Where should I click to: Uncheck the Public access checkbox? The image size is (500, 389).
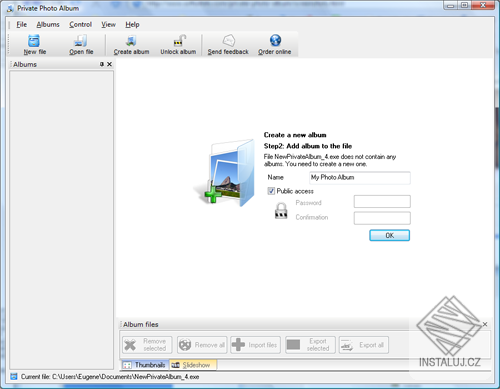(x=271, y=191)
